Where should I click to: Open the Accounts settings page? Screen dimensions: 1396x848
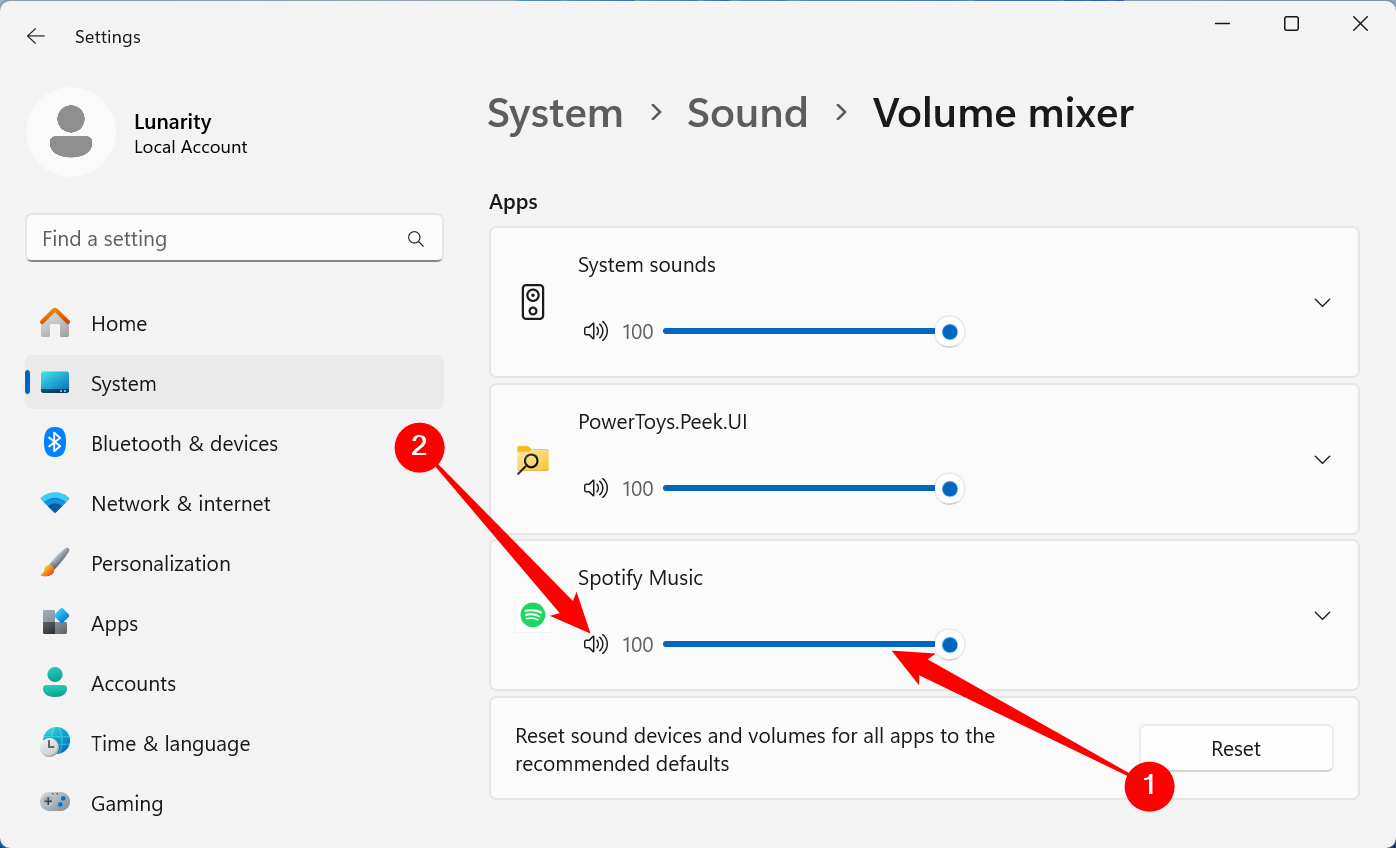(133, 684)
